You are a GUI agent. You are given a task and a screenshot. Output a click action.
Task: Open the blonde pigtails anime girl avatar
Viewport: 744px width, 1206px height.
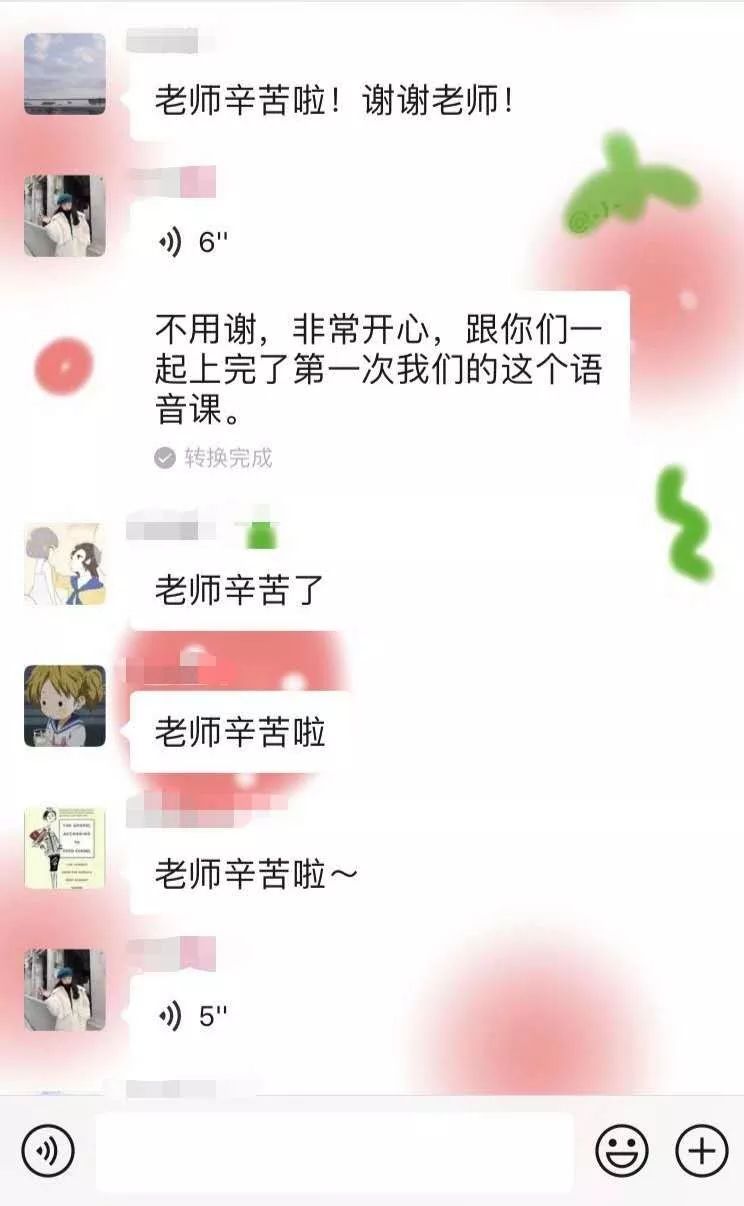pyautogui.click(x=65, y=706)
